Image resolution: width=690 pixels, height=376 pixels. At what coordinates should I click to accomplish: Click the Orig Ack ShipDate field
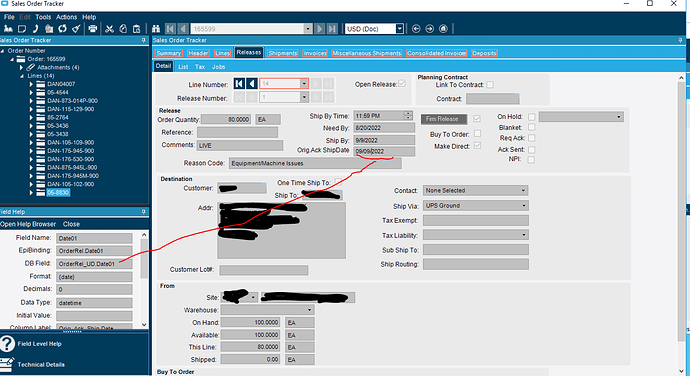tap(384, 151)
